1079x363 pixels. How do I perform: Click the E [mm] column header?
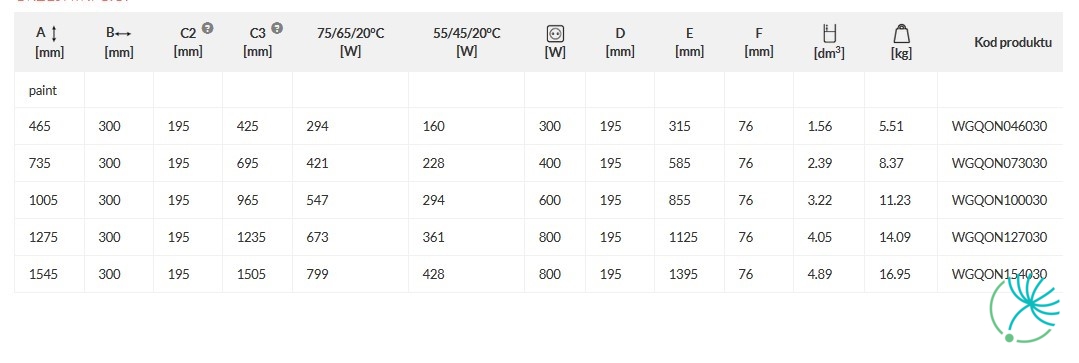click(689, 43)
